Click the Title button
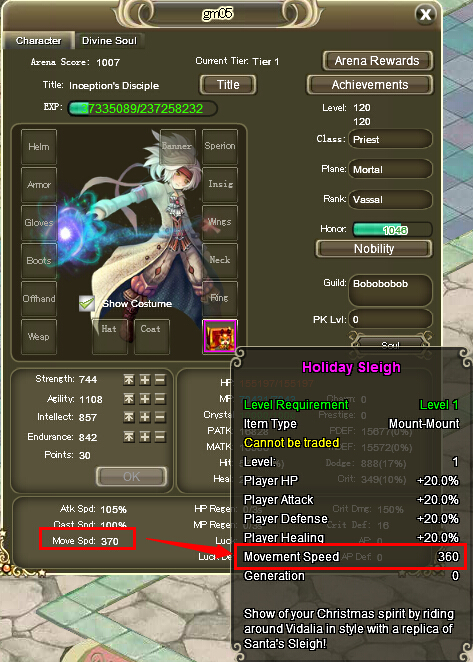Image resolution: width=473 pixels, height=662 pixels. tap(228, 85)
